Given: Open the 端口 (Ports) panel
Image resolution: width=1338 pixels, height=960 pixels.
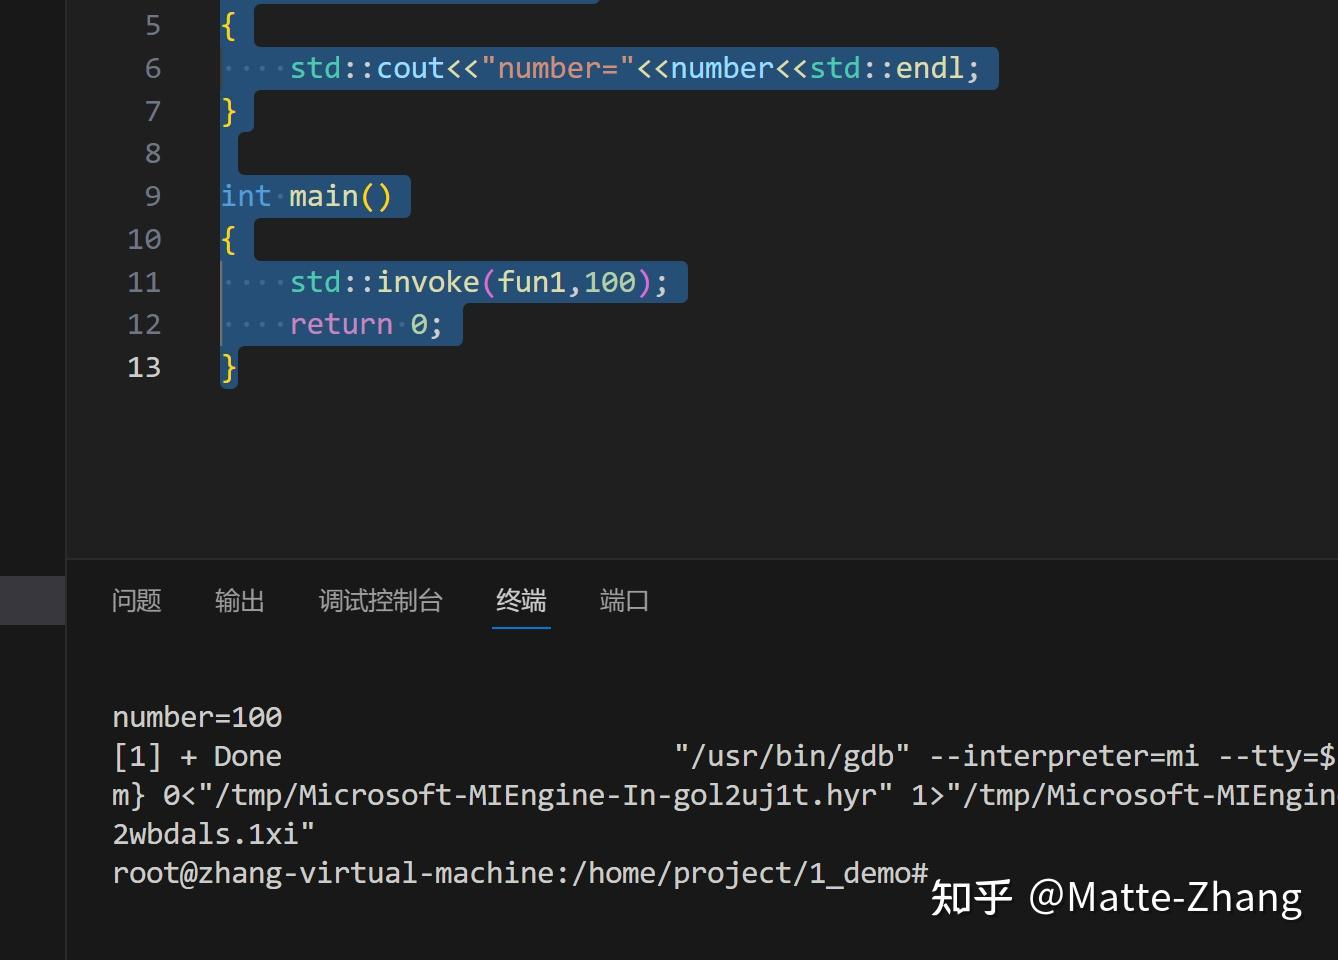Looking at the screenshot, I should coord(623,600).
